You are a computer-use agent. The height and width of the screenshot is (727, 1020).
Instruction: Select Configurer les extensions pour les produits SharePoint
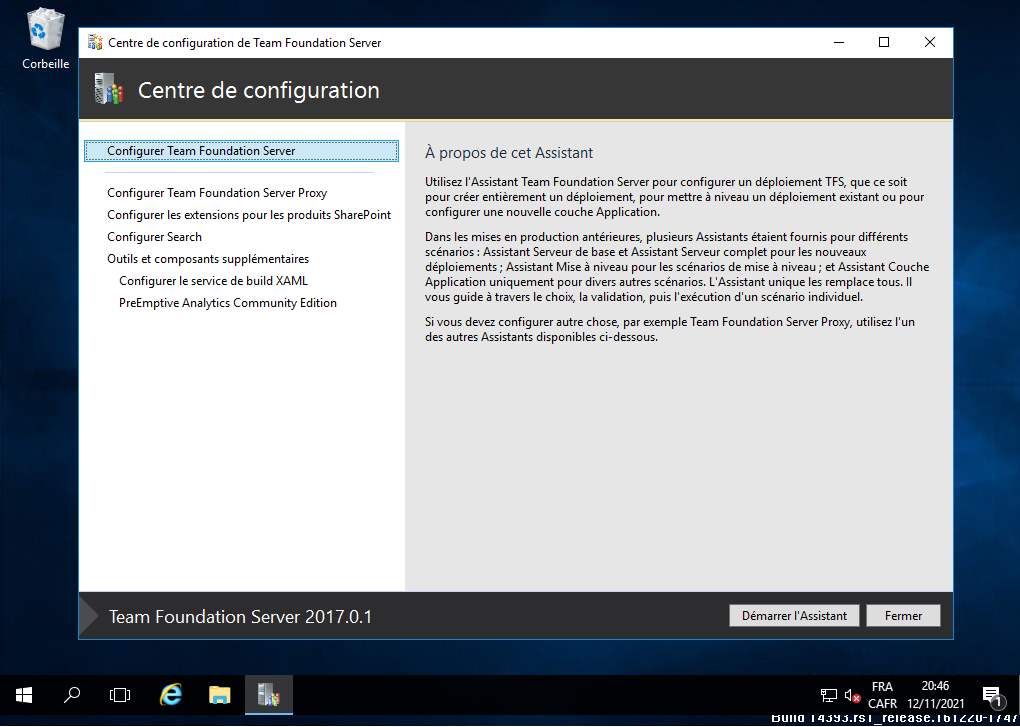pyautogui.click(x=249, y=215)
